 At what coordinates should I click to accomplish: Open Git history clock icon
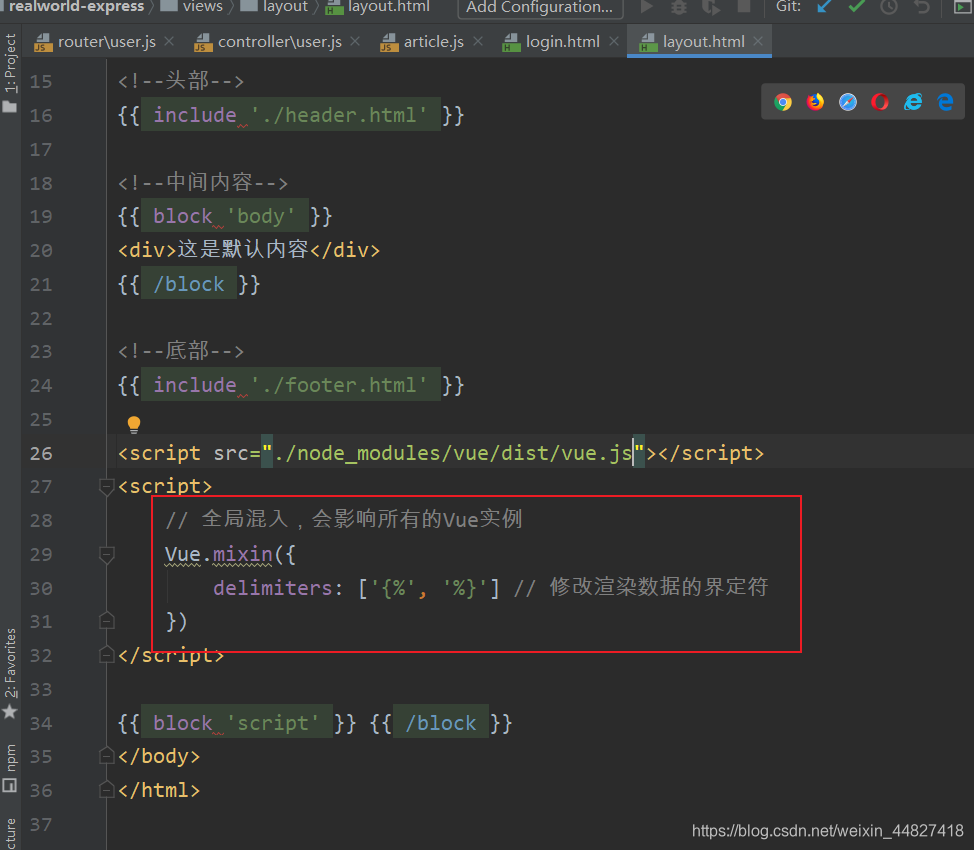pyautogui.click(x=889, y=7)
